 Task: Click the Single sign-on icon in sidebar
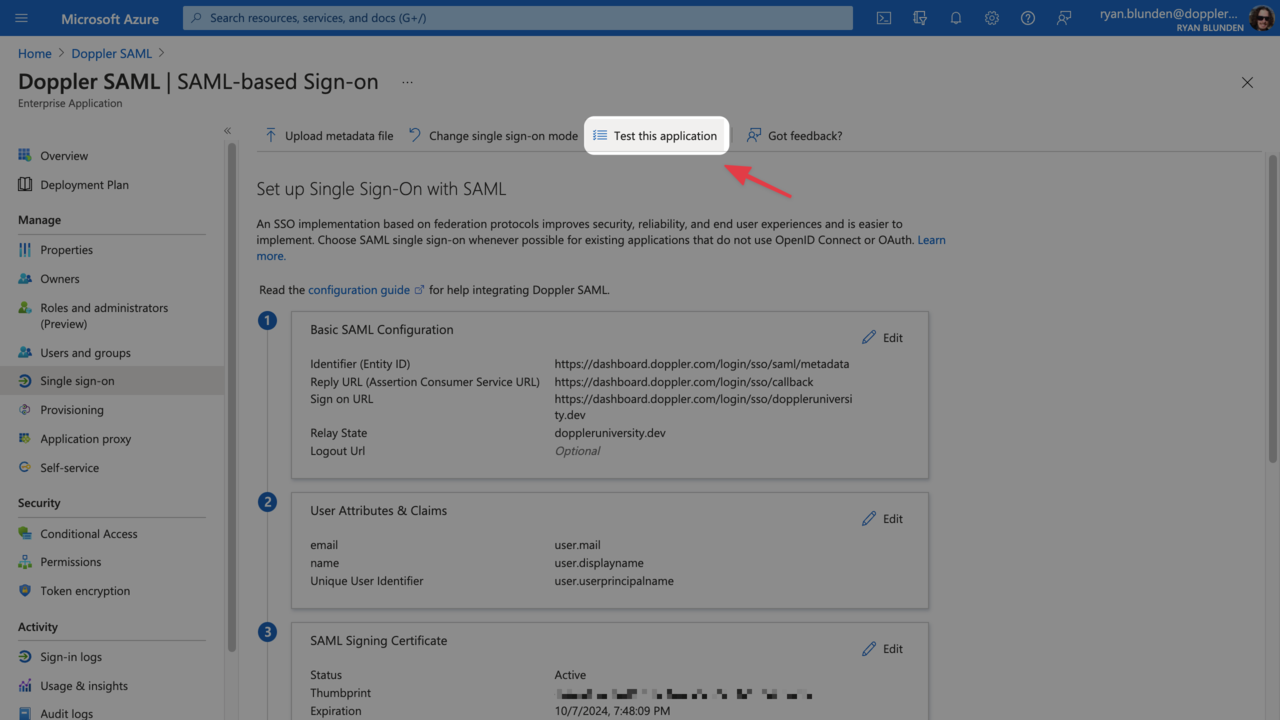[25, 381]
